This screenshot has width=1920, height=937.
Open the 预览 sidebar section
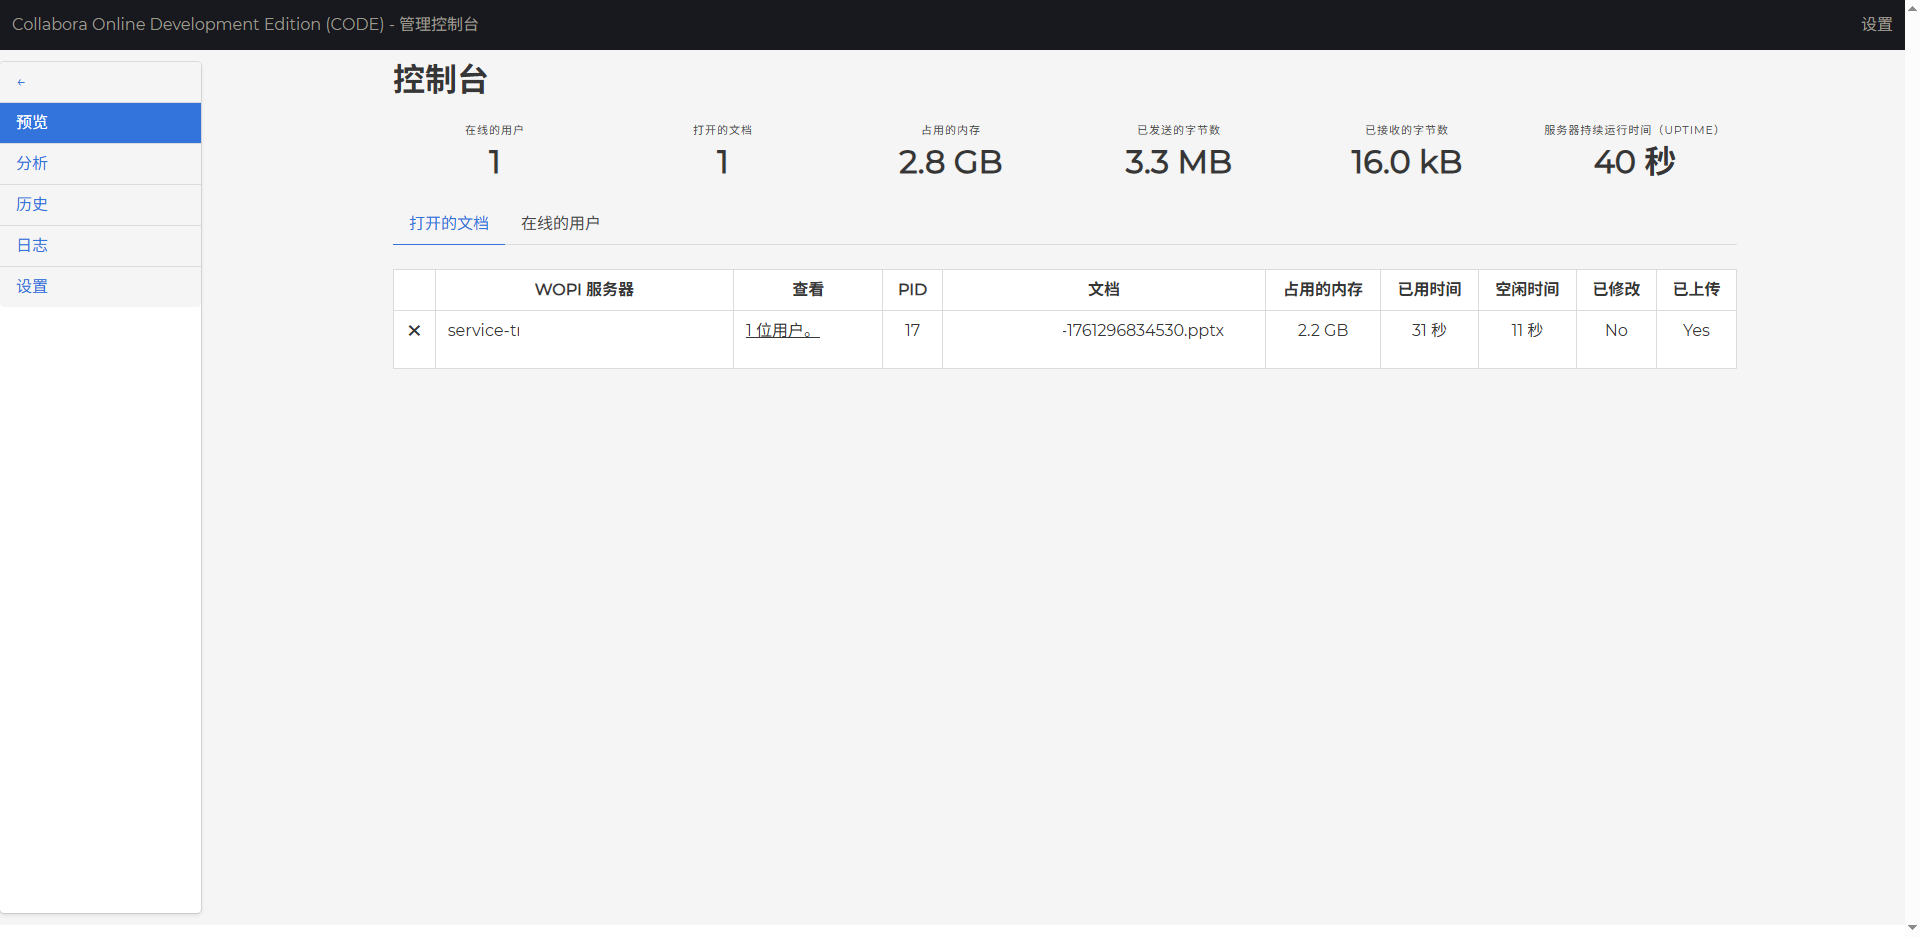[100, 122]
